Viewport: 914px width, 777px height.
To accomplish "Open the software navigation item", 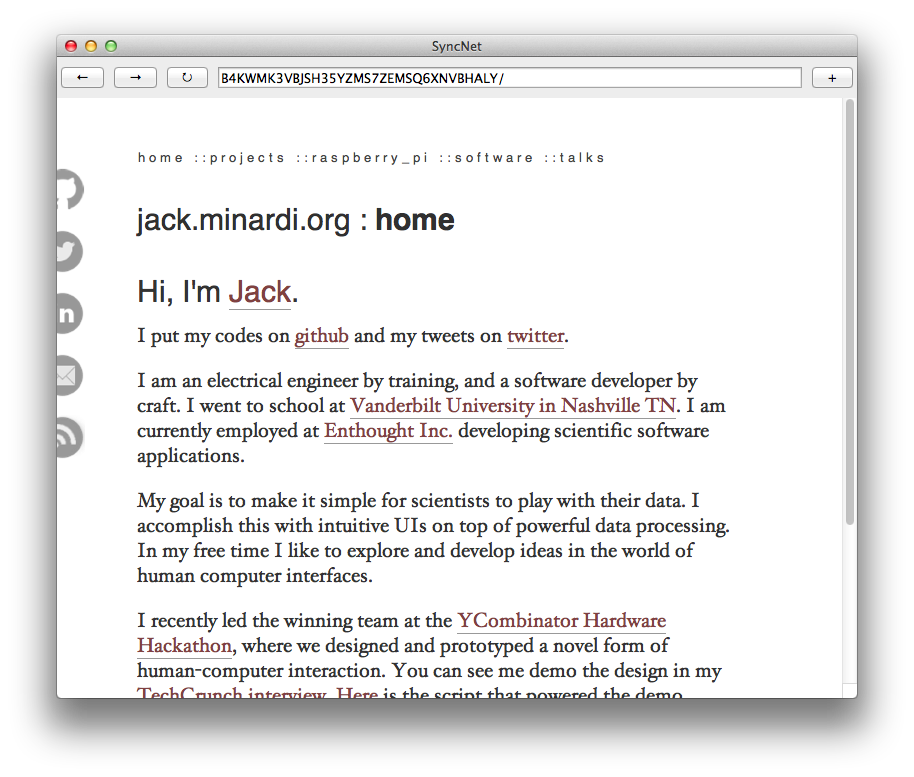I will (x=494, y=158).
